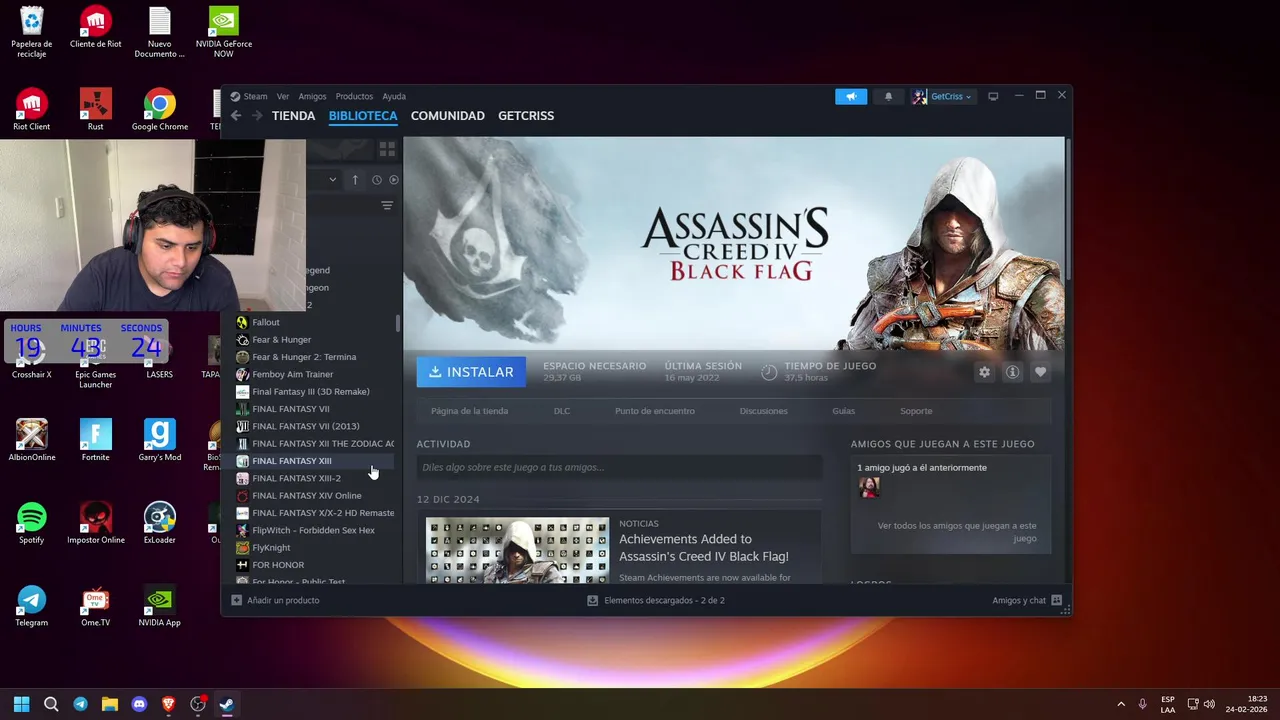This screenshot has width=1280, height=720.
Task: Open Amigos y chat
Action: pos(1019,600)
